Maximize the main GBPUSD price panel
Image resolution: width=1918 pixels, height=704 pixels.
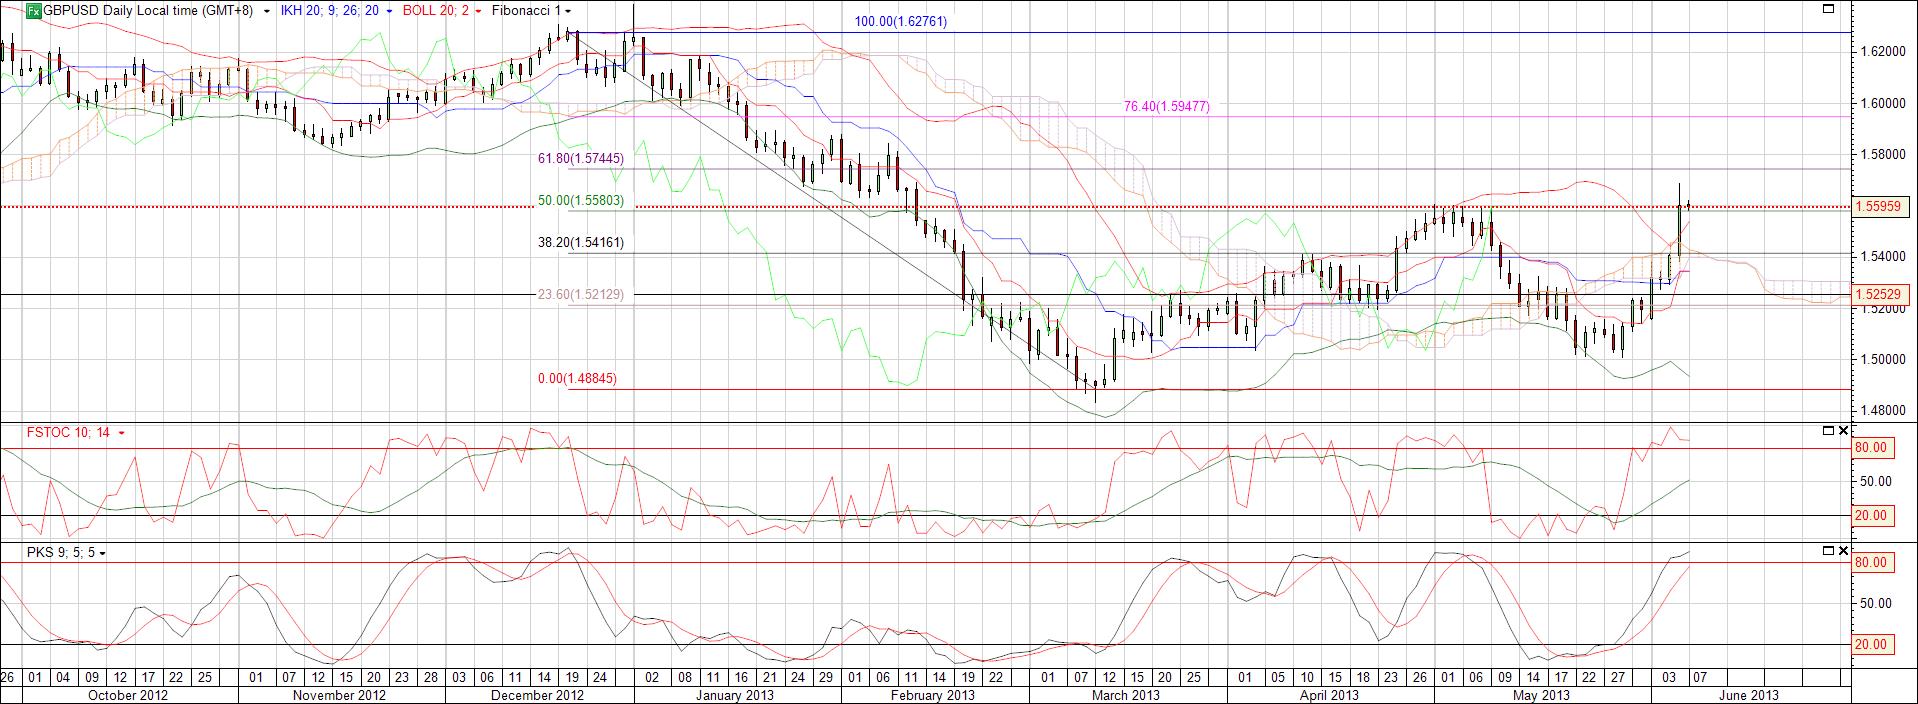(1829, 9)
